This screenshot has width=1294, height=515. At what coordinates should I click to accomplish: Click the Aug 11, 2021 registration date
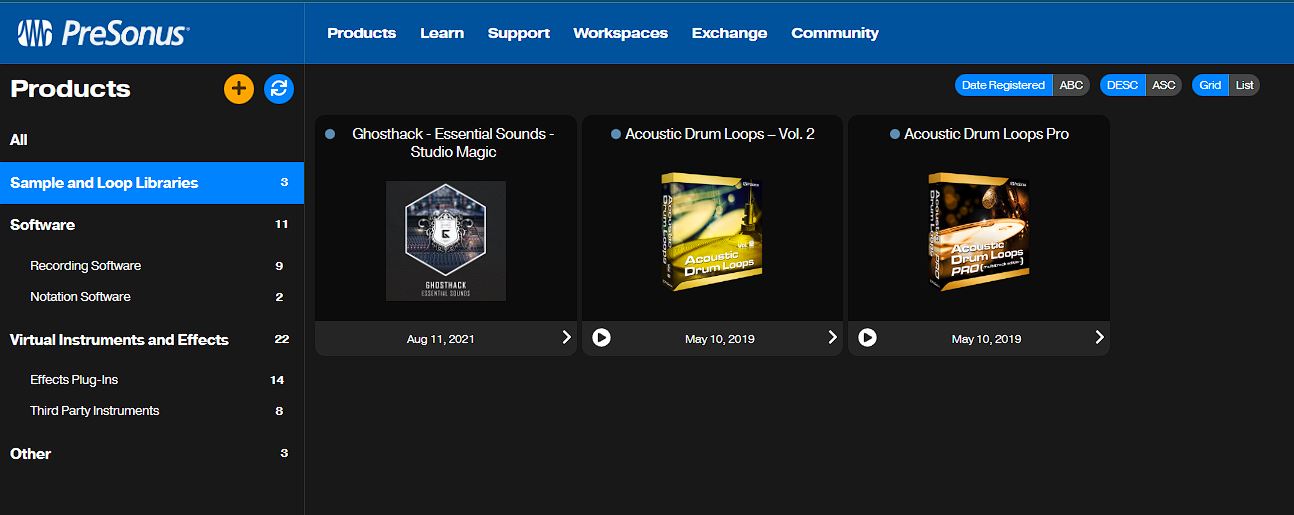coord(441,339)
